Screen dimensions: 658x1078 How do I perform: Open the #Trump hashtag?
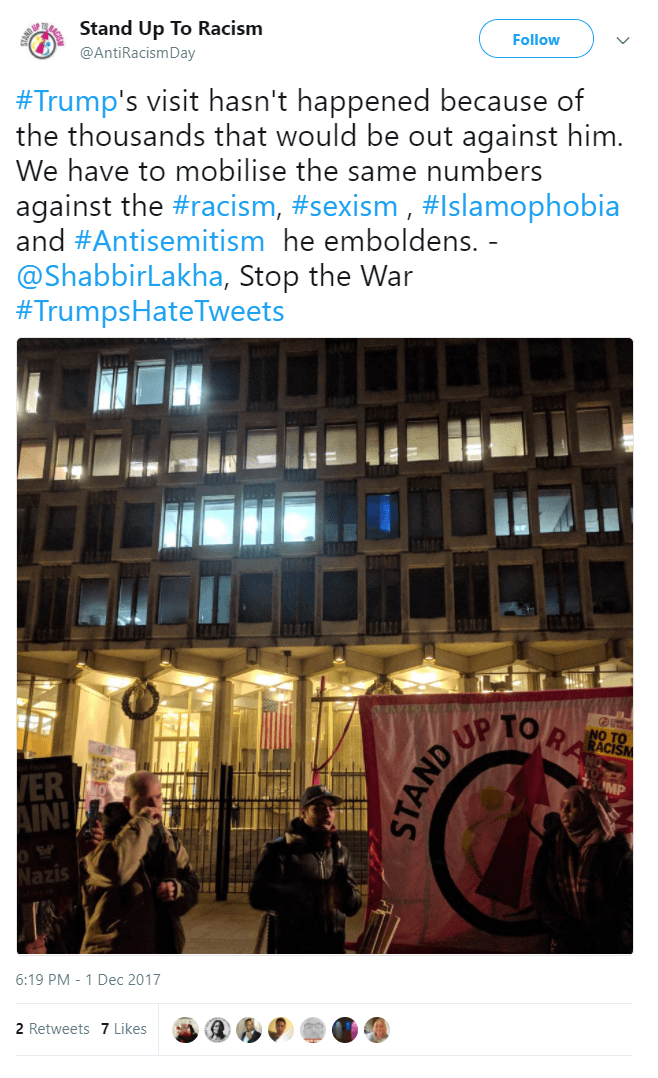67,101
